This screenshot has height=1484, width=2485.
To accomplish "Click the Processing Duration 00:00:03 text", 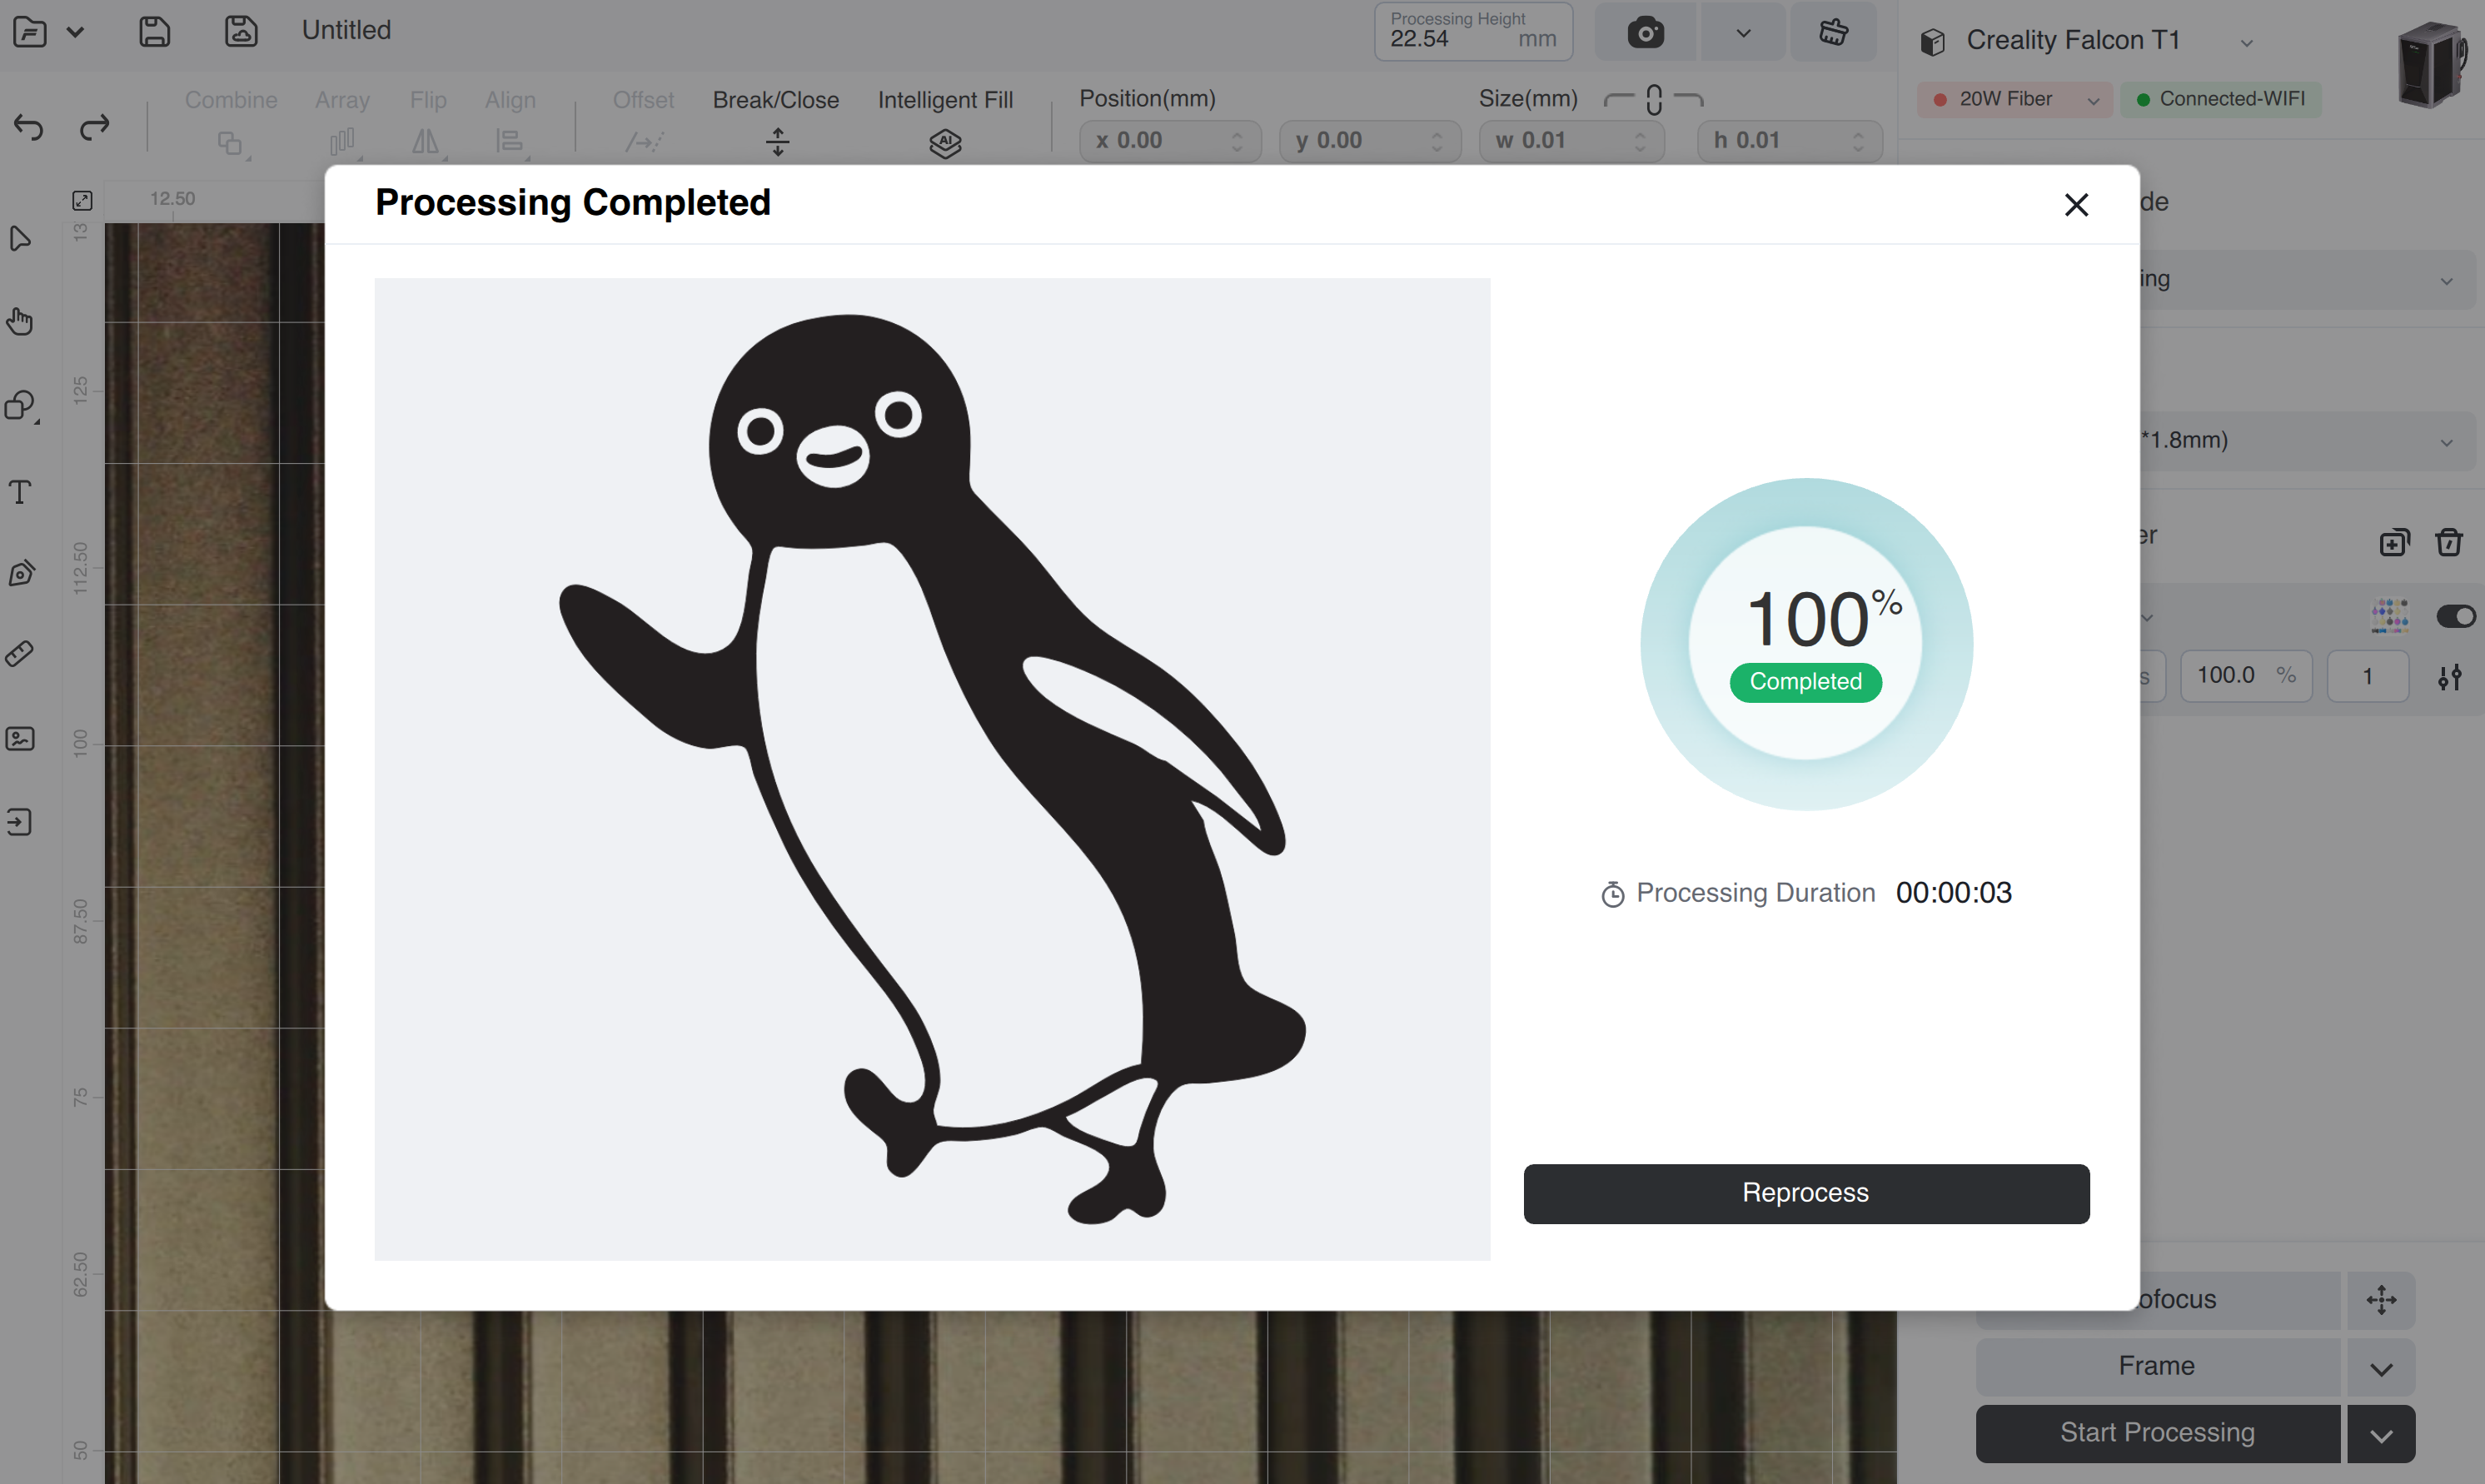I will (x=1806, y=893).
